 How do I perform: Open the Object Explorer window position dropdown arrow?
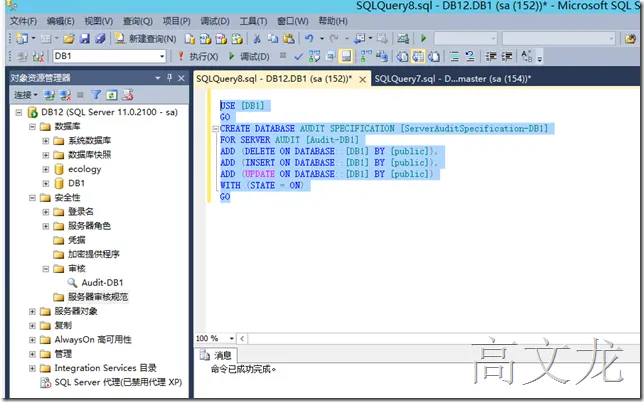click(x=158, y=78)
